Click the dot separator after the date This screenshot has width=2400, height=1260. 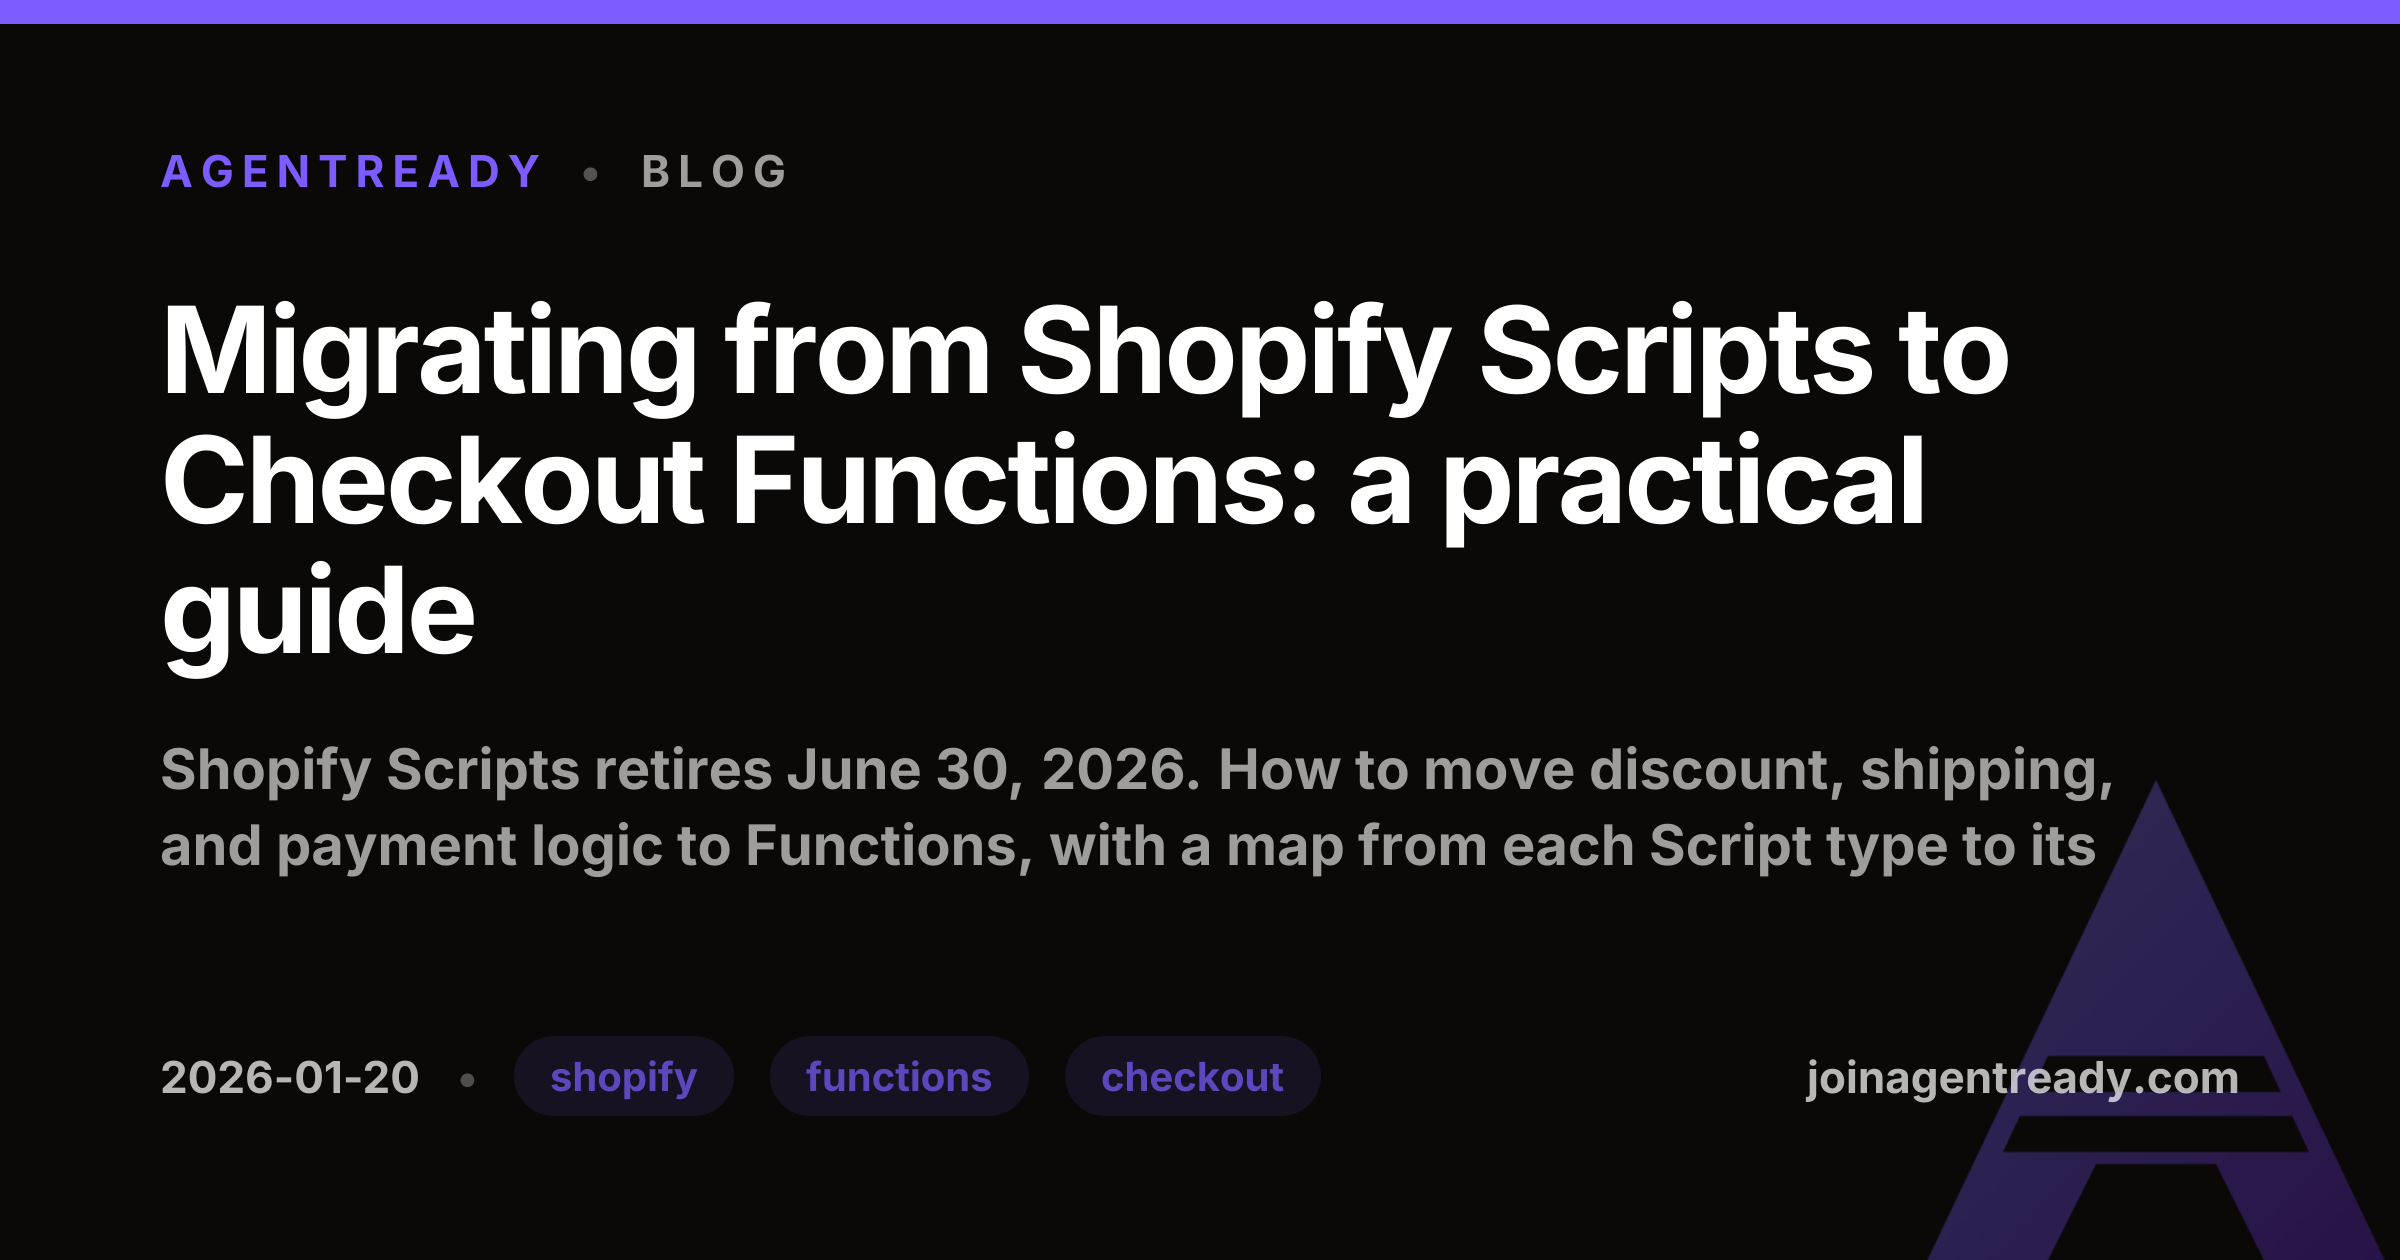point(467,1080)
